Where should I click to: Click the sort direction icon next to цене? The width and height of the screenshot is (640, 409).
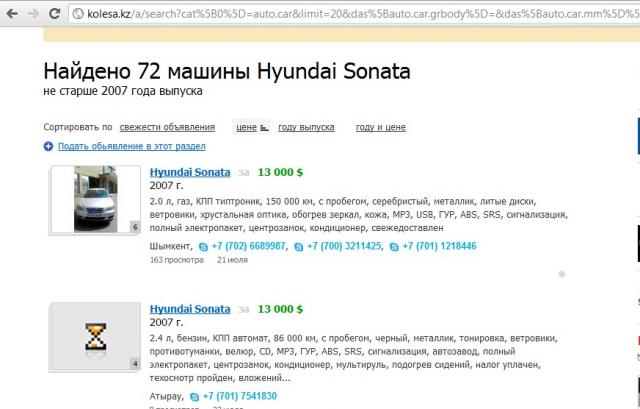point(264,128)
